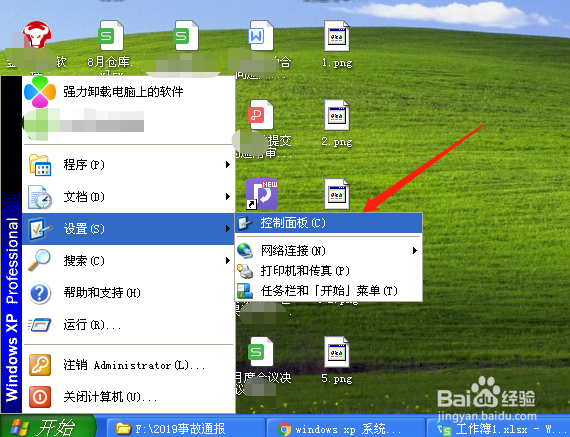Open the 8月仓库 xlsx file icon

(x=111, y=35)
